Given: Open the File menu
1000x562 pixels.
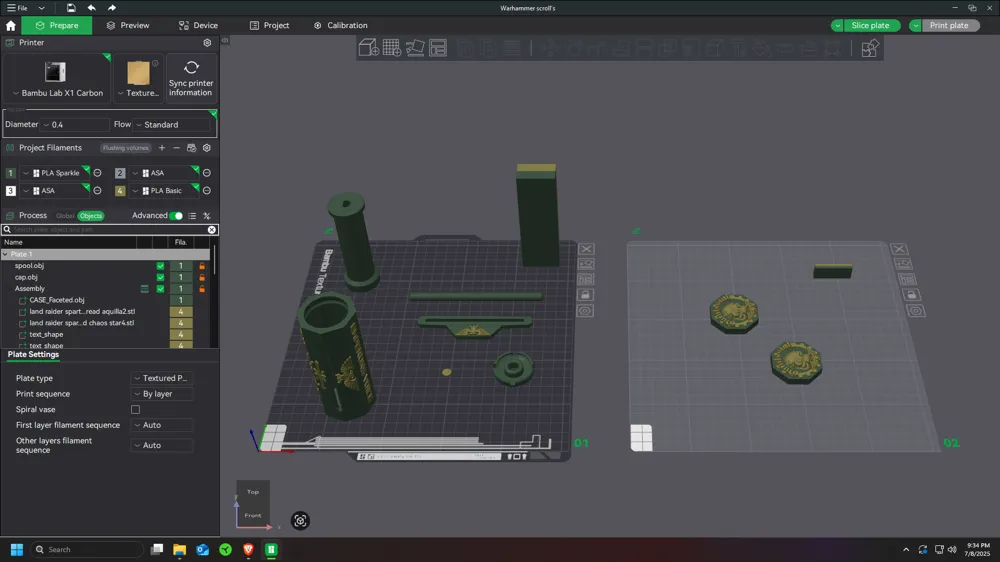Looking at the screenshot, I should [x=17, y=8].
